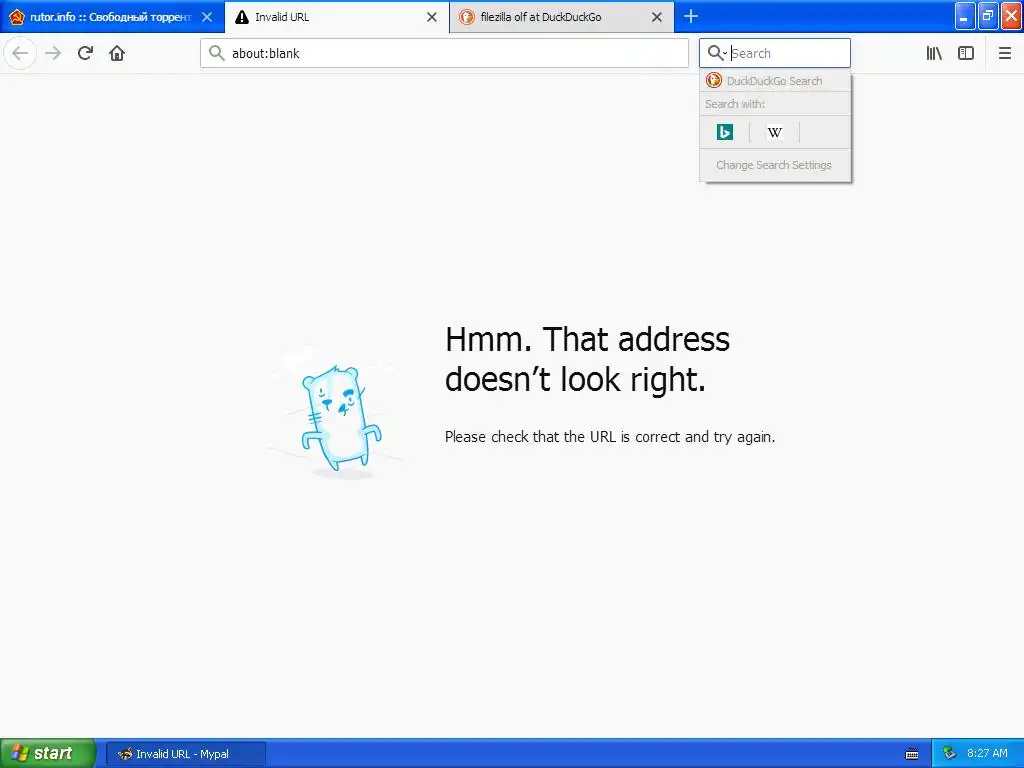
Task: Open Change Search Settings
Action: pyautogui.click(x=775, y=165)
